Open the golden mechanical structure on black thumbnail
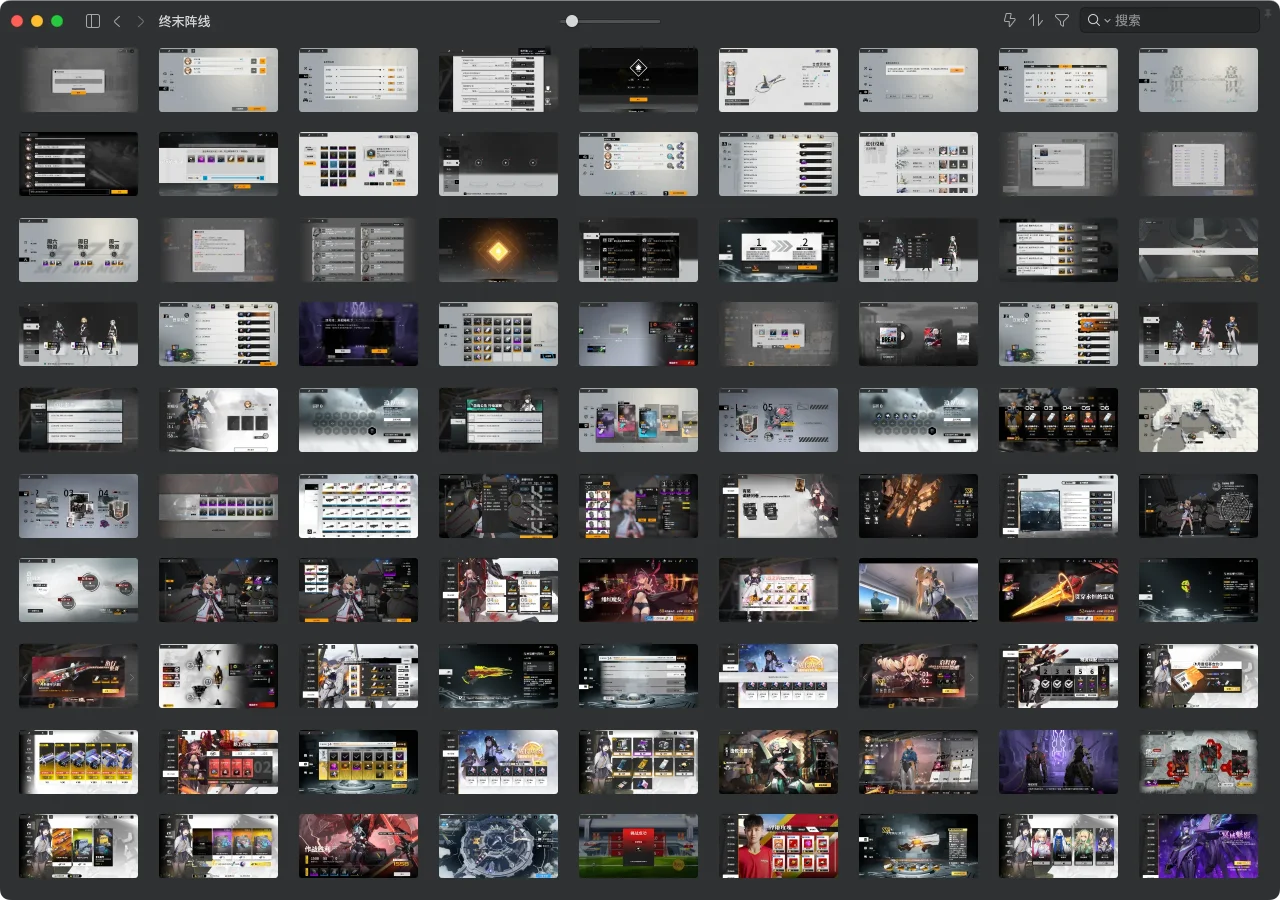 918,505
